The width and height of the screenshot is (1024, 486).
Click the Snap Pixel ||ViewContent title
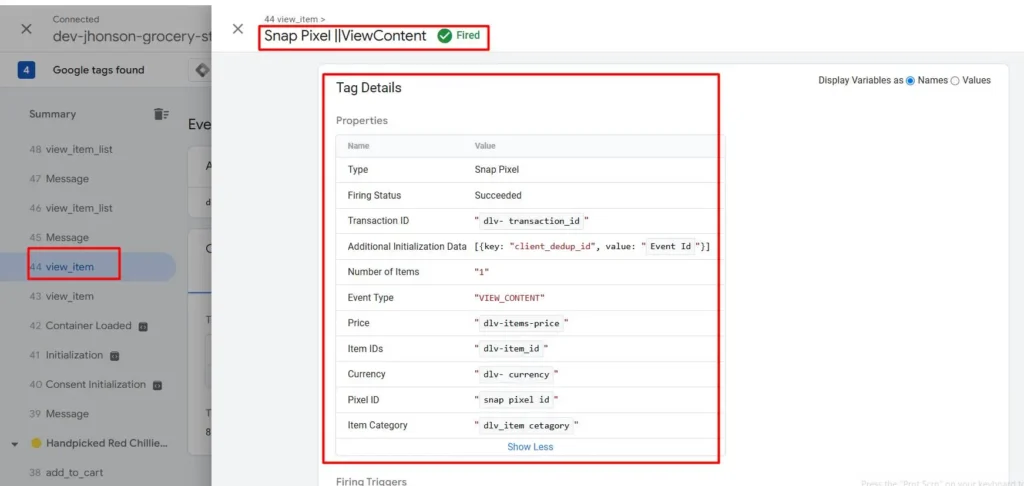(x=345, y=36)
